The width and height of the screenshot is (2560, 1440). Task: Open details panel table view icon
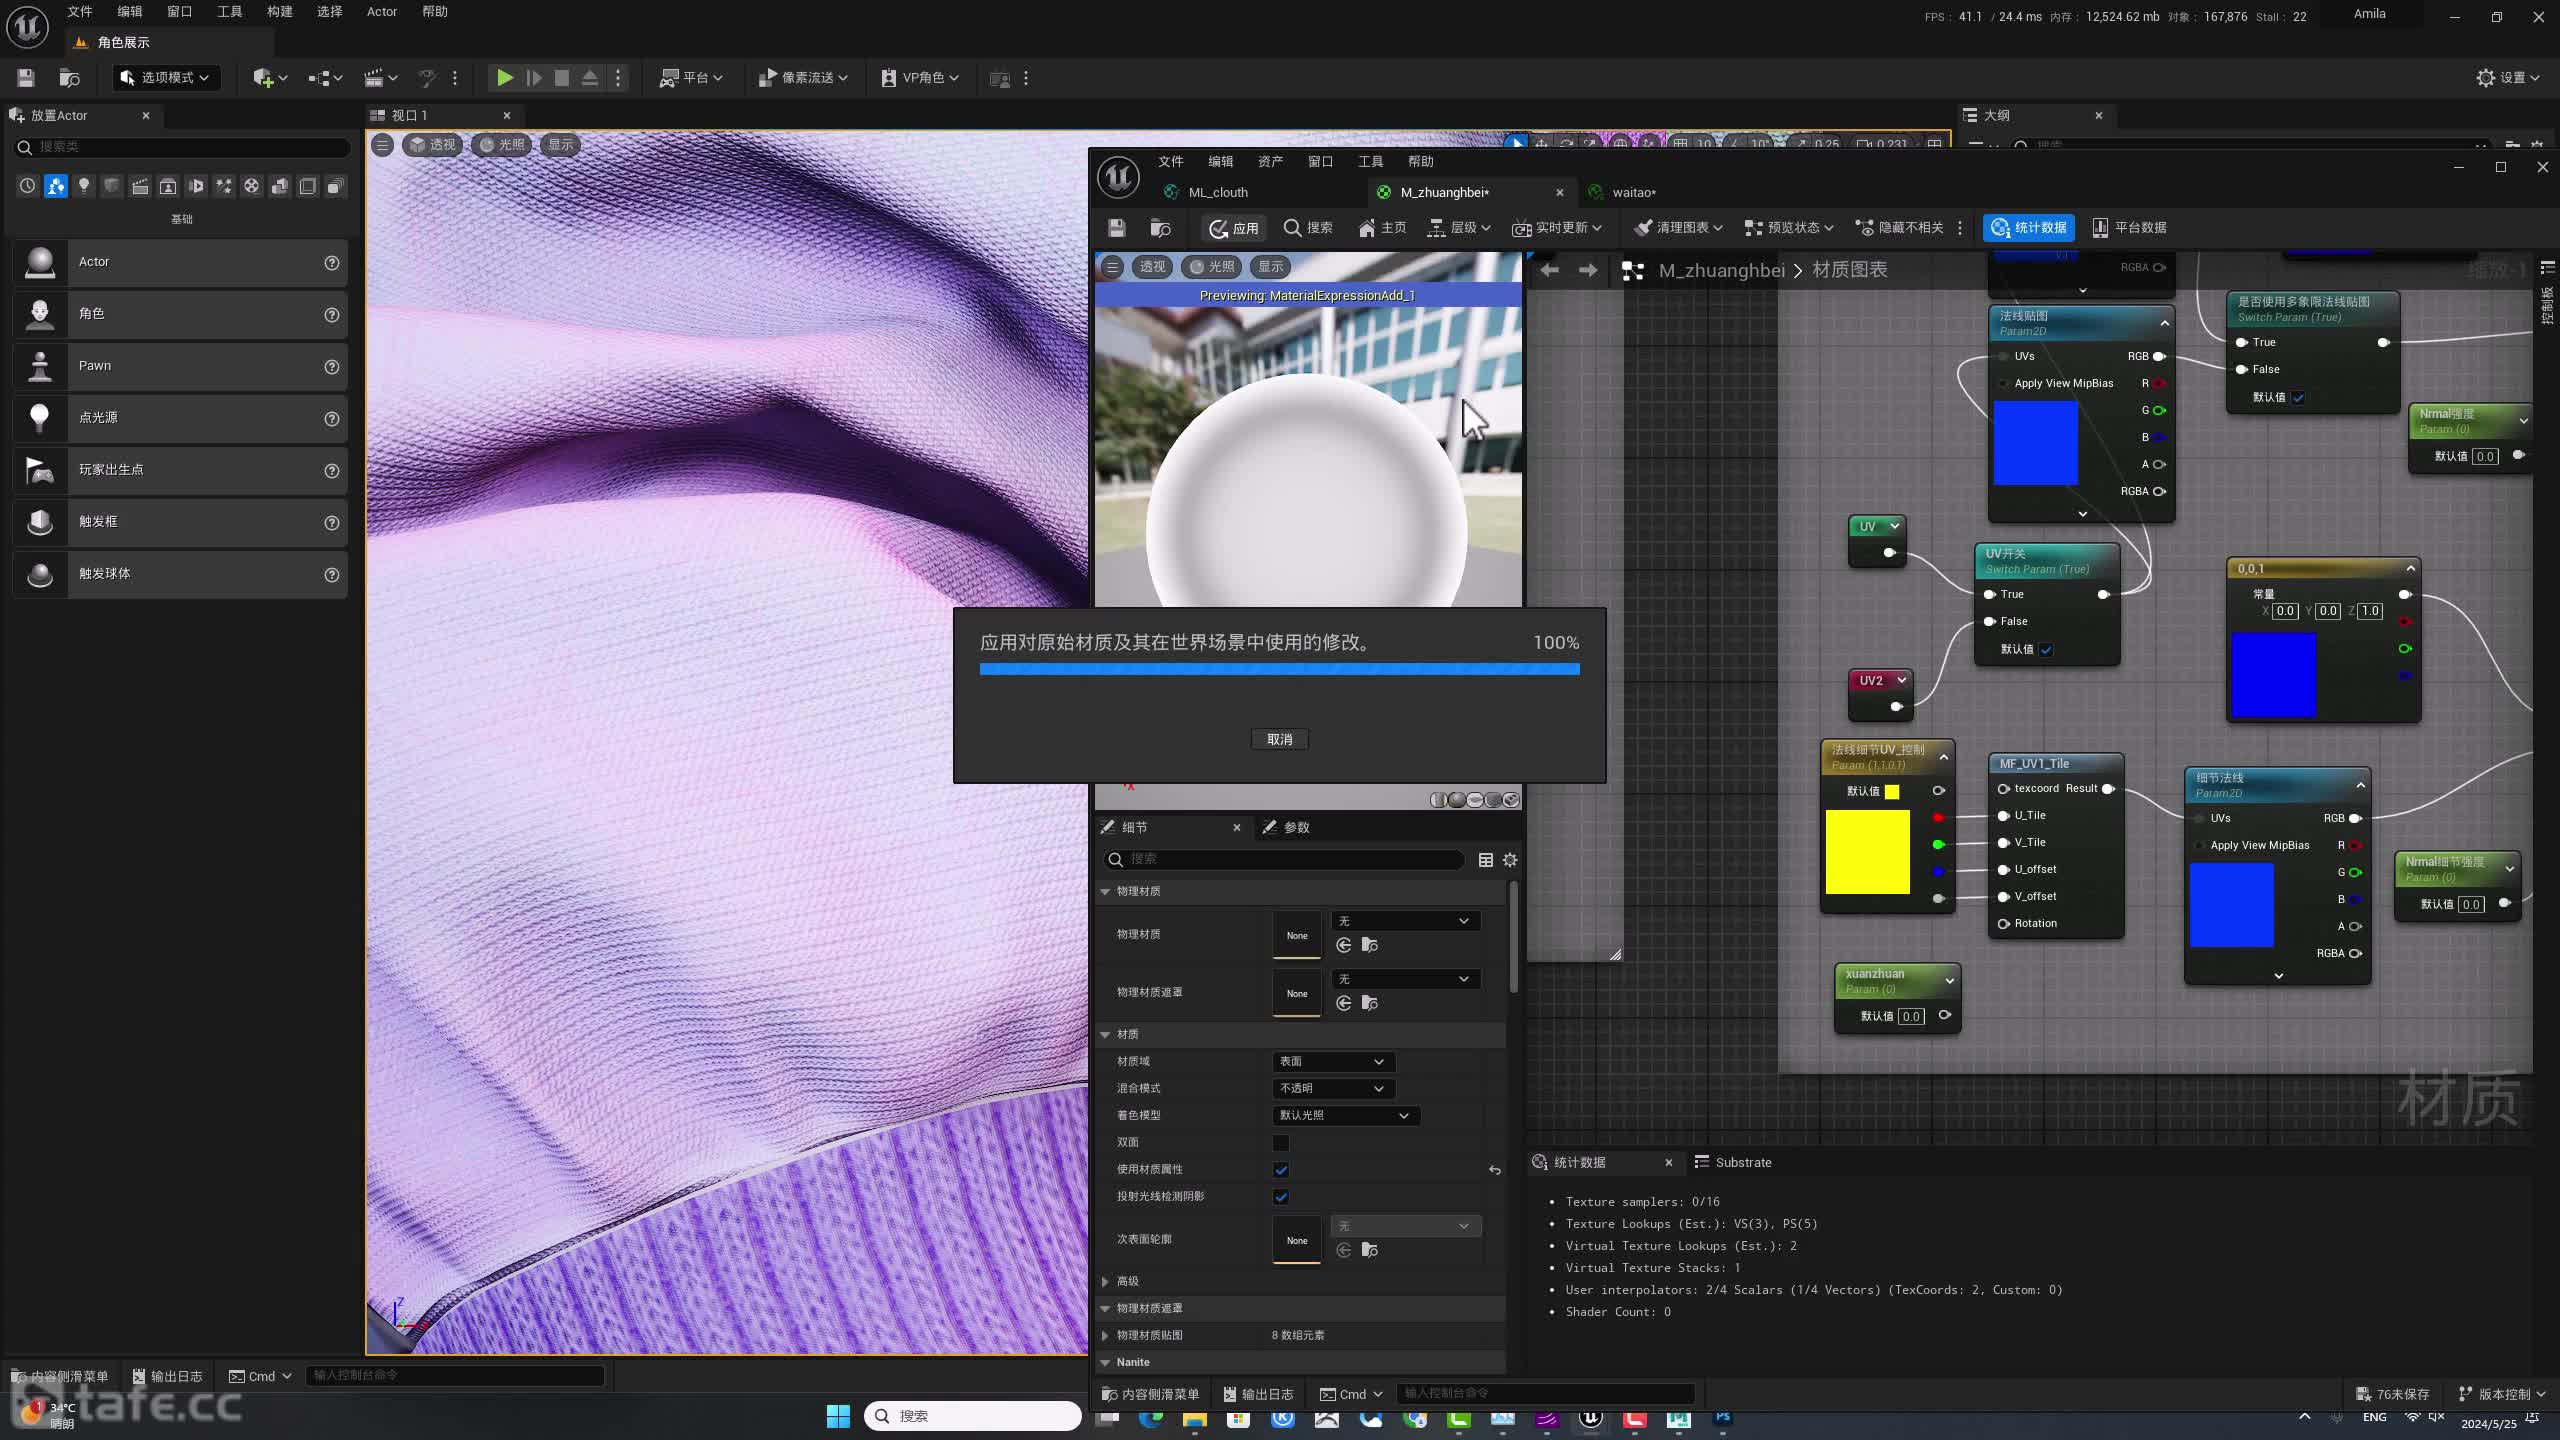pos(1486,860)
